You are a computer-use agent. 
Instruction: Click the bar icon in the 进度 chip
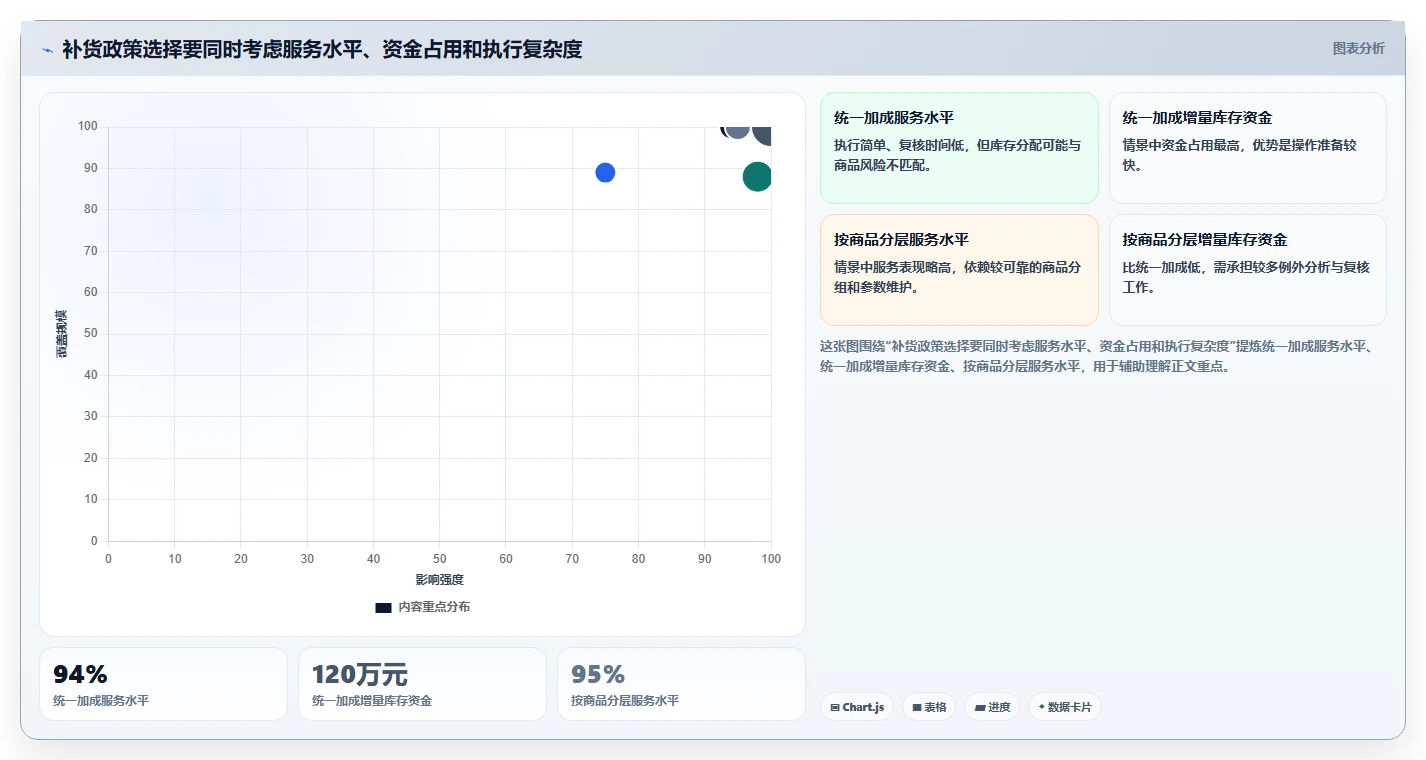click(x=980, y=708)
